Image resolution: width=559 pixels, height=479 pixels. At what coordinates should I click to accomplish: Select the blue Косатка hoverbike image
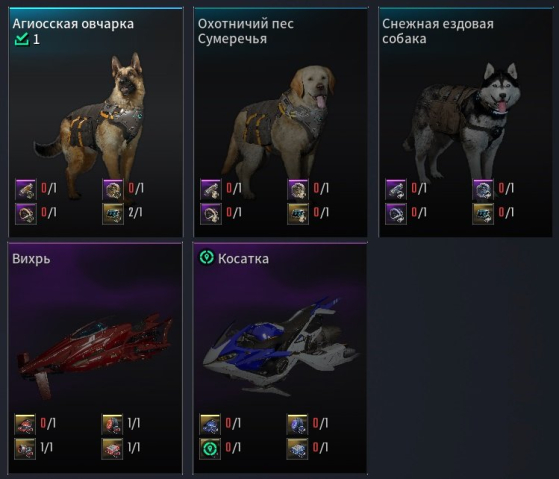(280, 346)
